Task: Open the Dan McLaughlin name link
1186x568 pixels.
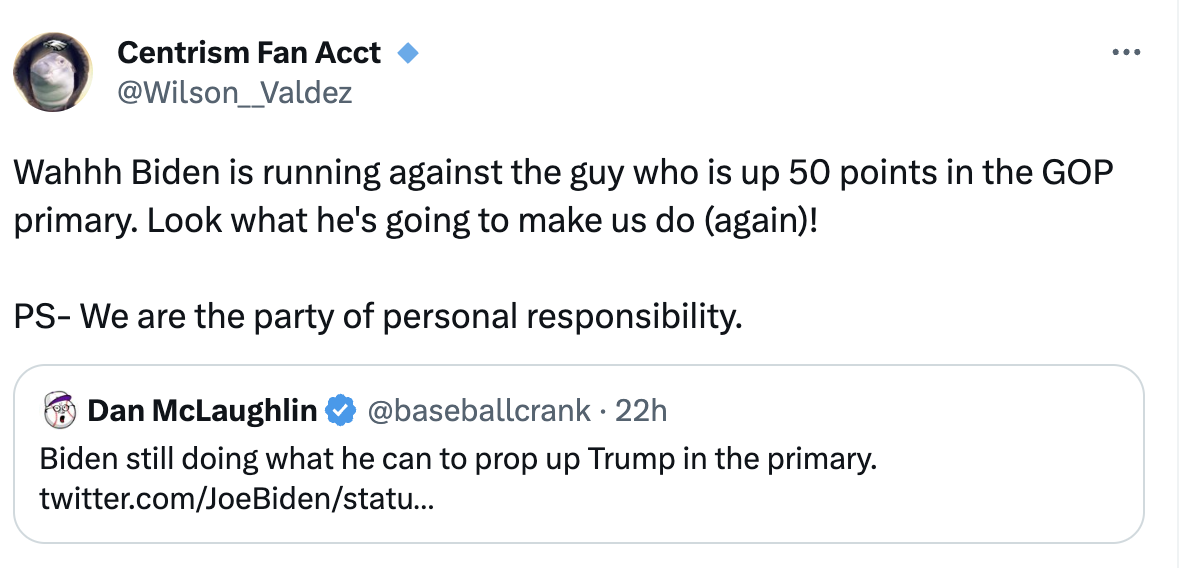Action: point(202,410)
